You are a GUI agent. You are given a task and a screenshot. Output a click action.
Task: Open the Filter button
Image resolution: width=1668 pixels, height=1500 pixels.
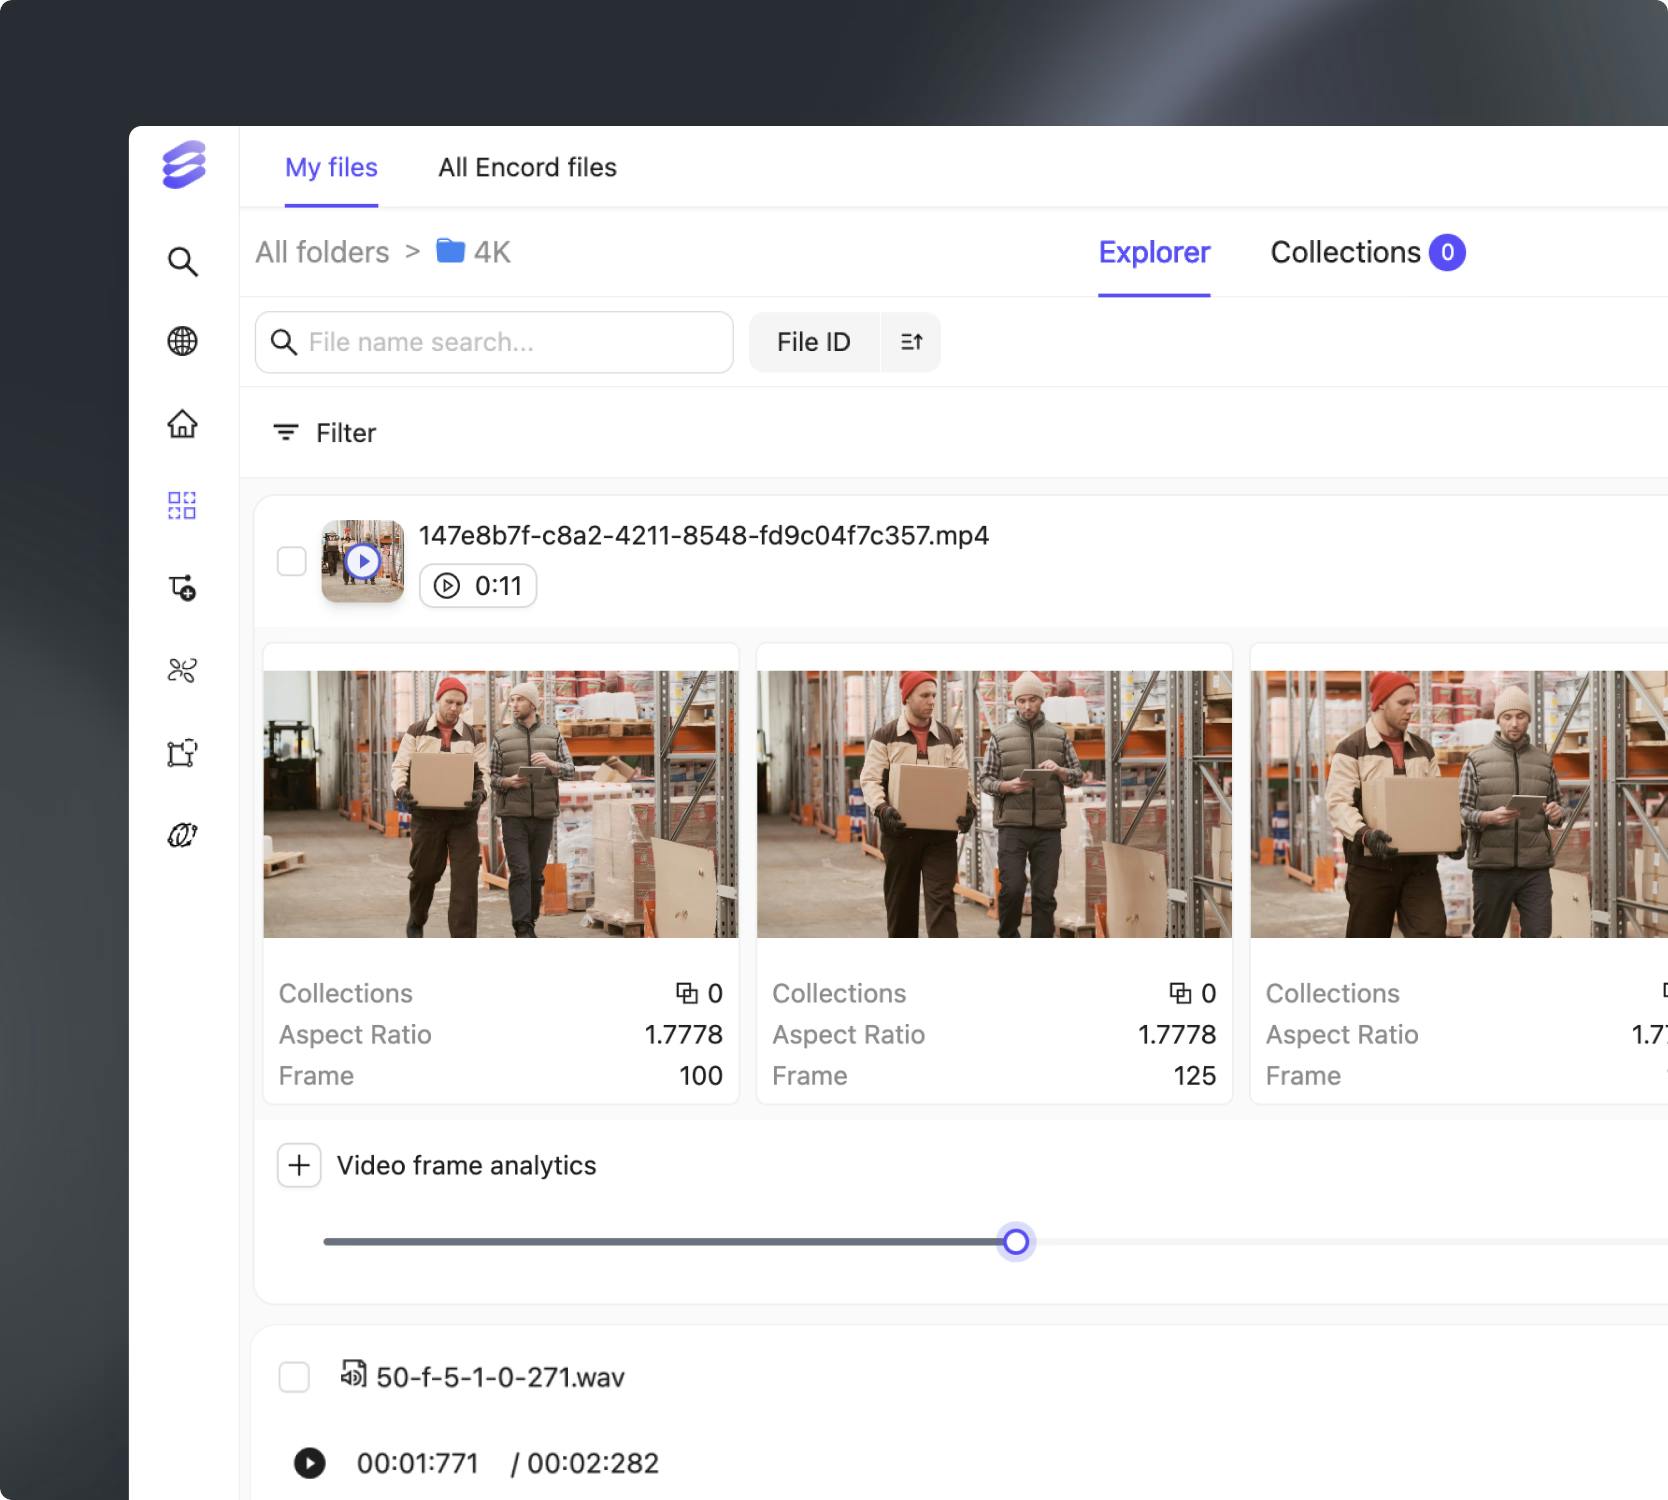tap(325, 432)
